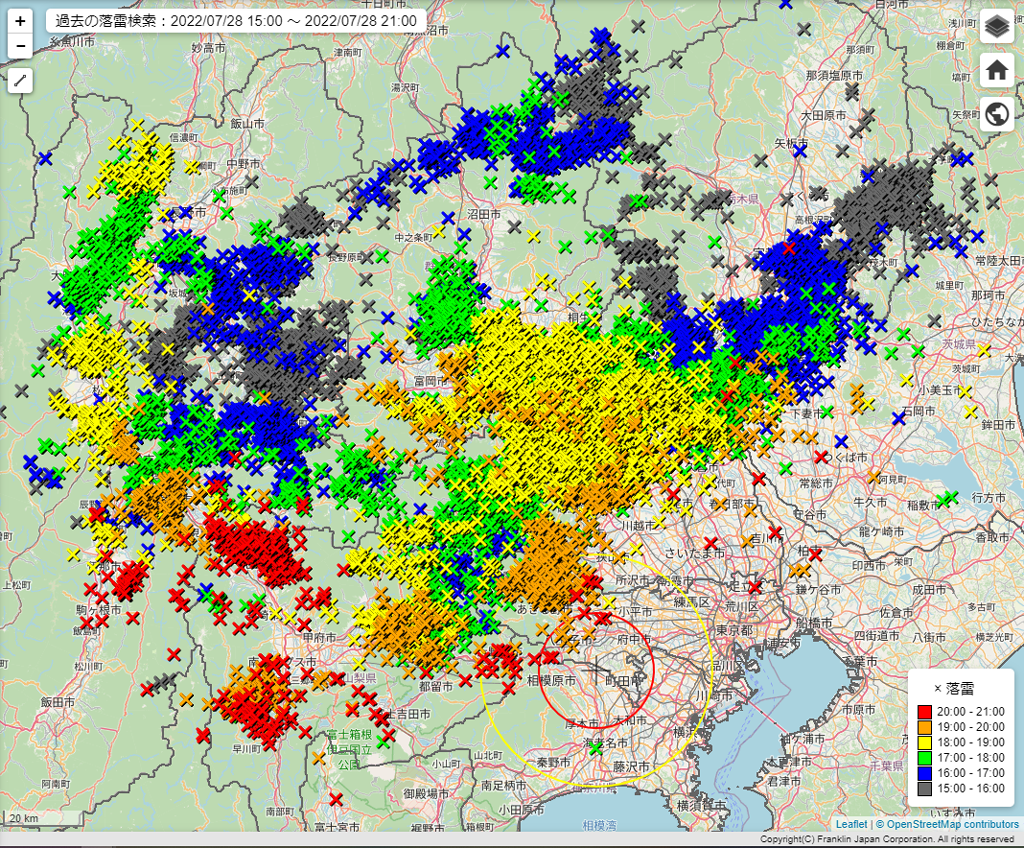1024x848 pixels.
Task: Click the yellow 18:00 - 19:00 legend swatch
Action: coord(925,743)
